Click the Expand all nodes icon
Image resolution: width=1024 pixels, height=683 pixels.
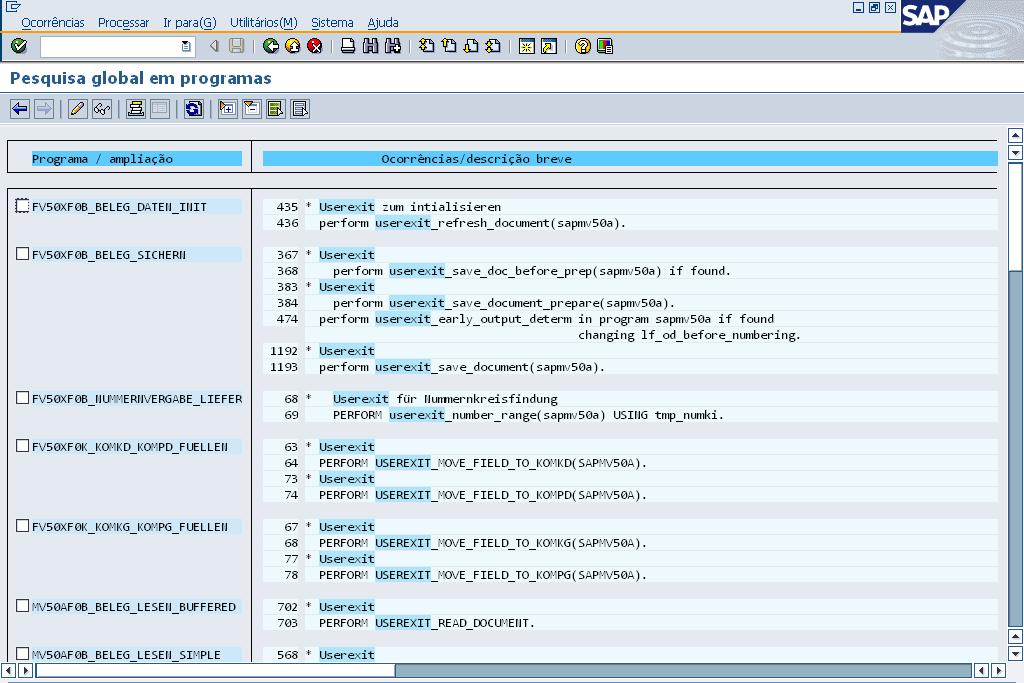coord(228,109)
